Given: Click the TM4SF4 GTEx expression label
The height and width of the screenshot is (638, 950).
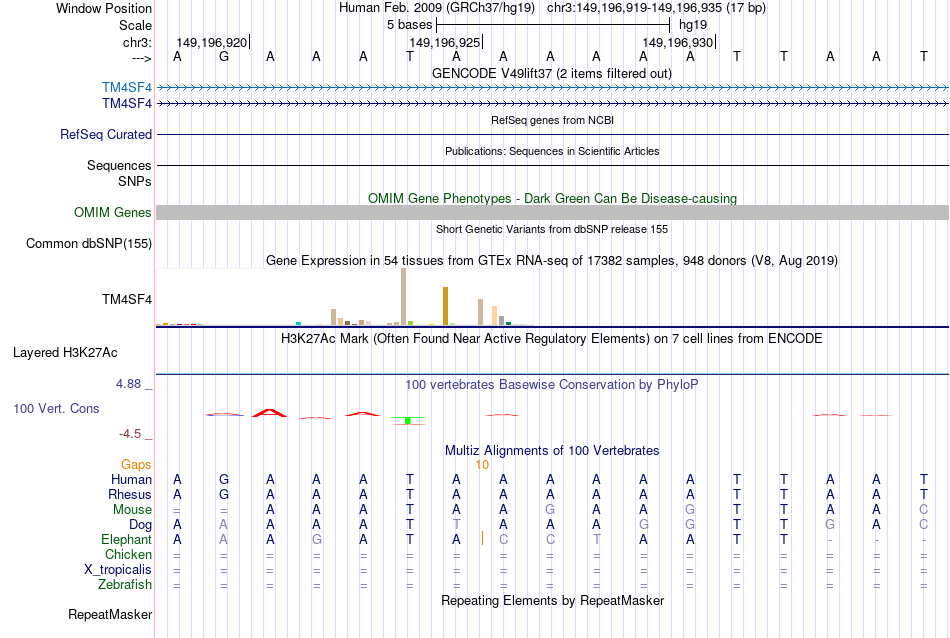Looking at the screenshot, I should click(127, 299).
